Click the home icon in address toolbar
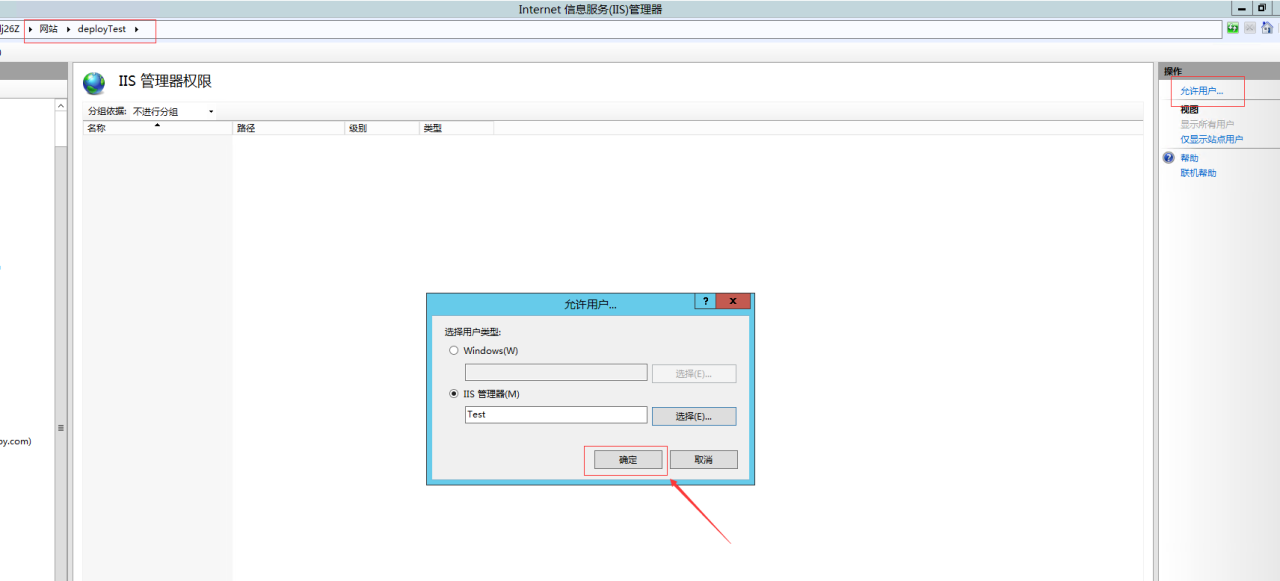 1267,28
